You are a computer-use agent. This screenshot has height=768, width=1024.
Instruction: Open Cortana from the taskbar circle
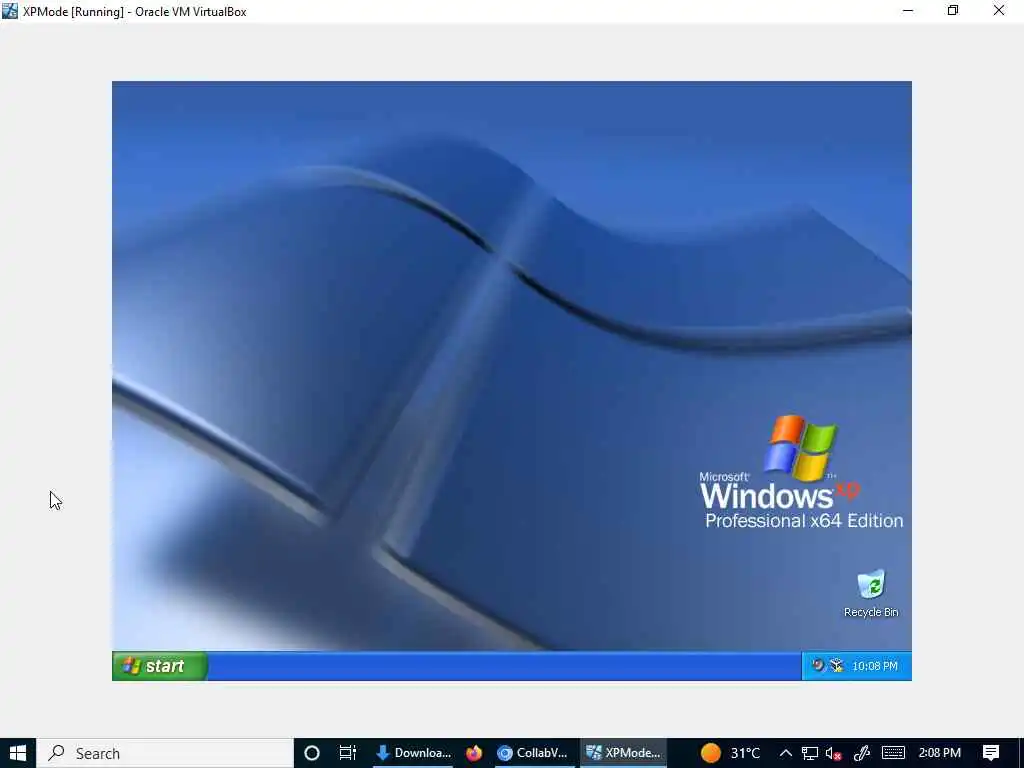tap(312, 753)
